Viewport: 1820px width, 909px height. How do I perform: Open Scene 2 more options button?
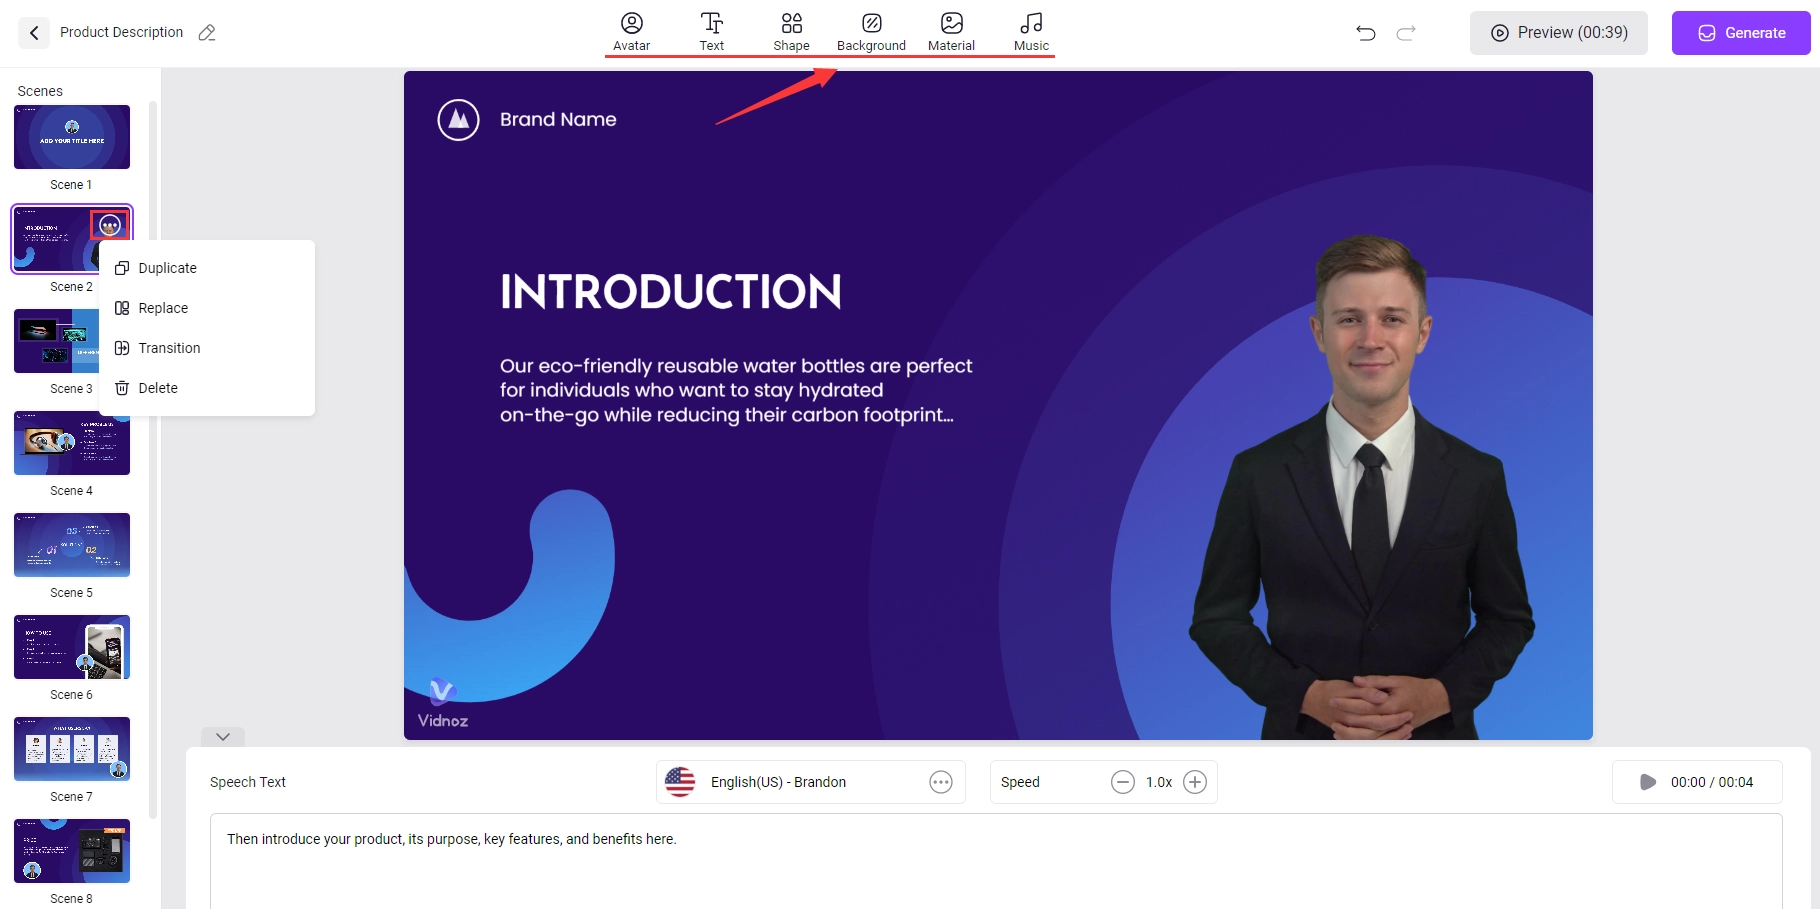110,226
